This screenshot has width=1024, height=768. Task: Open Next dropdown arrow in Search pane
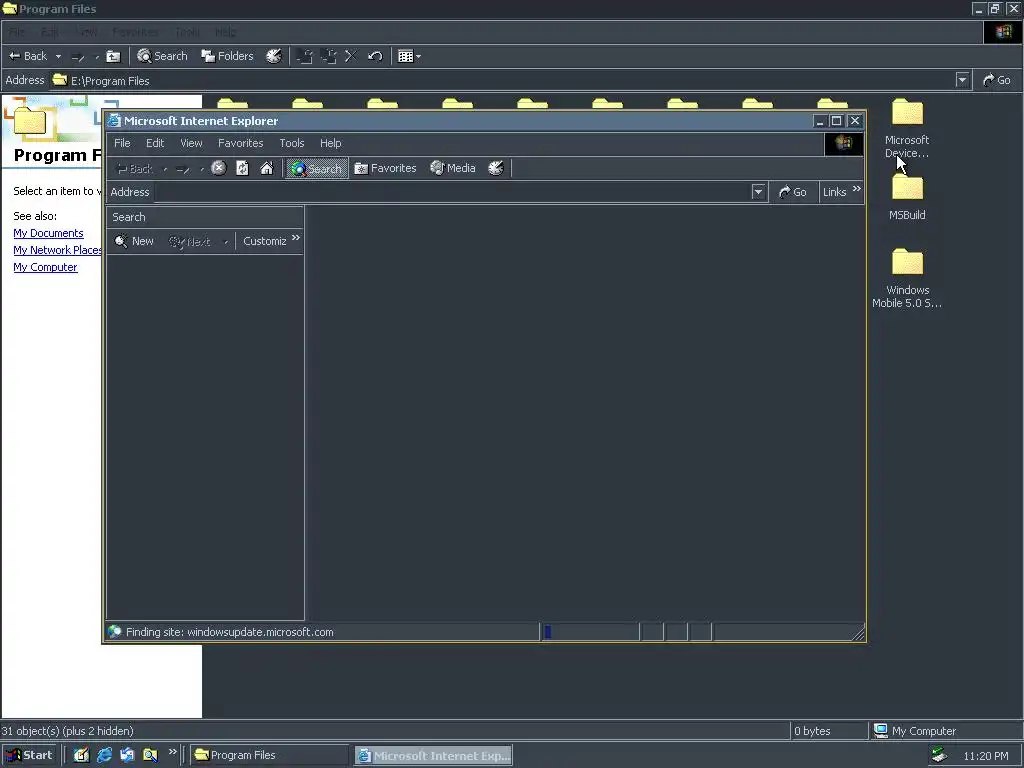226,242
